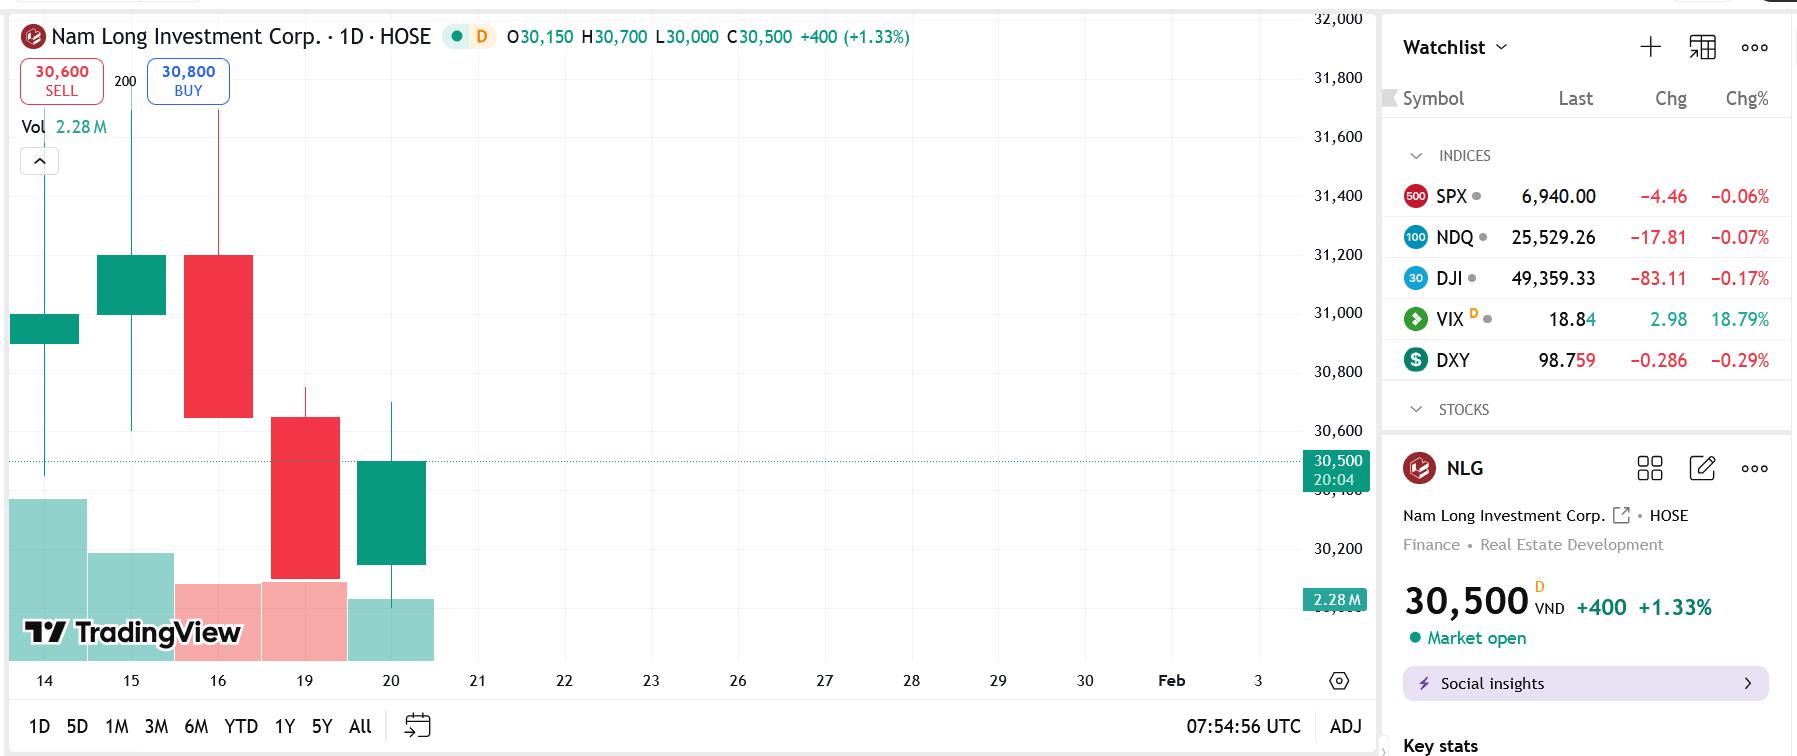1797x756 pixels.
Task: Click the 30,600 SELL button
Action: pyautogui.click(x=62, y=81)
